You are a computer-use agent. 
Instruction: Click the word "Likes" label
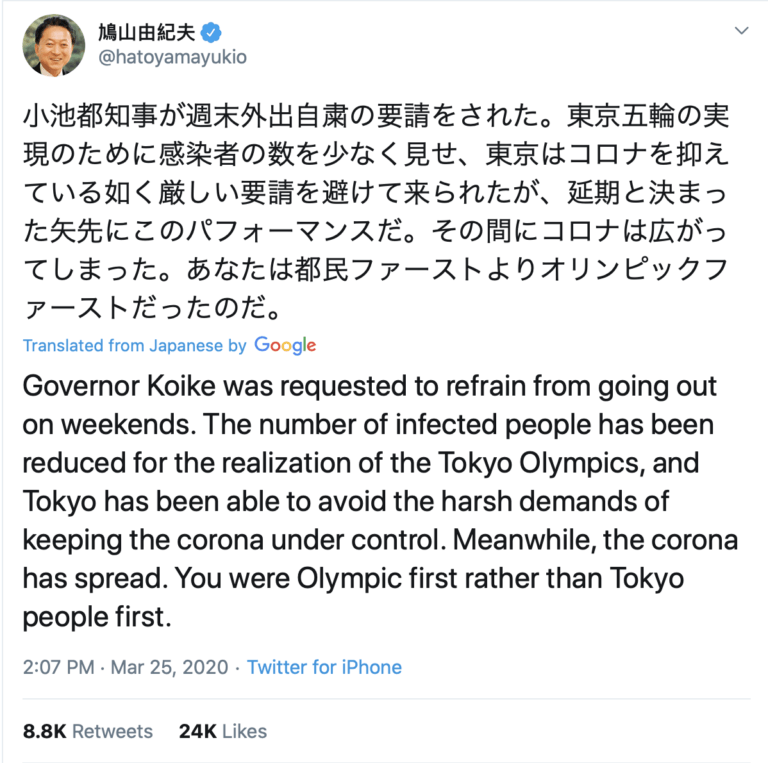point(244,731)
